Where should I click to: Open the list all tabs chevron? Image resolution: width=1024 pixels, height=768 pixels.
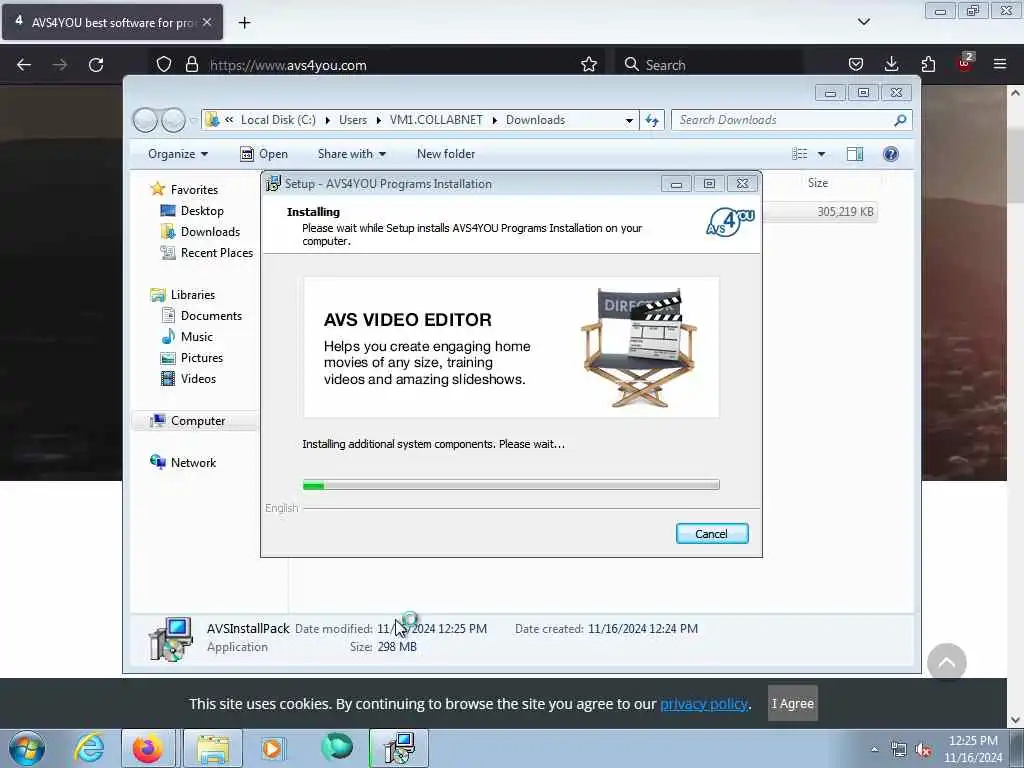pos(863,22)
